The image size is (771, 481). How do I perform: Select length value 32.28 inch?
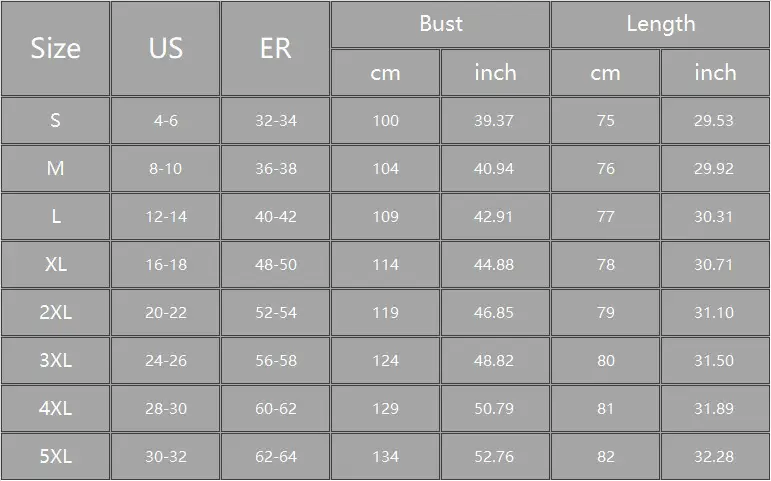[x=715, y=456]
